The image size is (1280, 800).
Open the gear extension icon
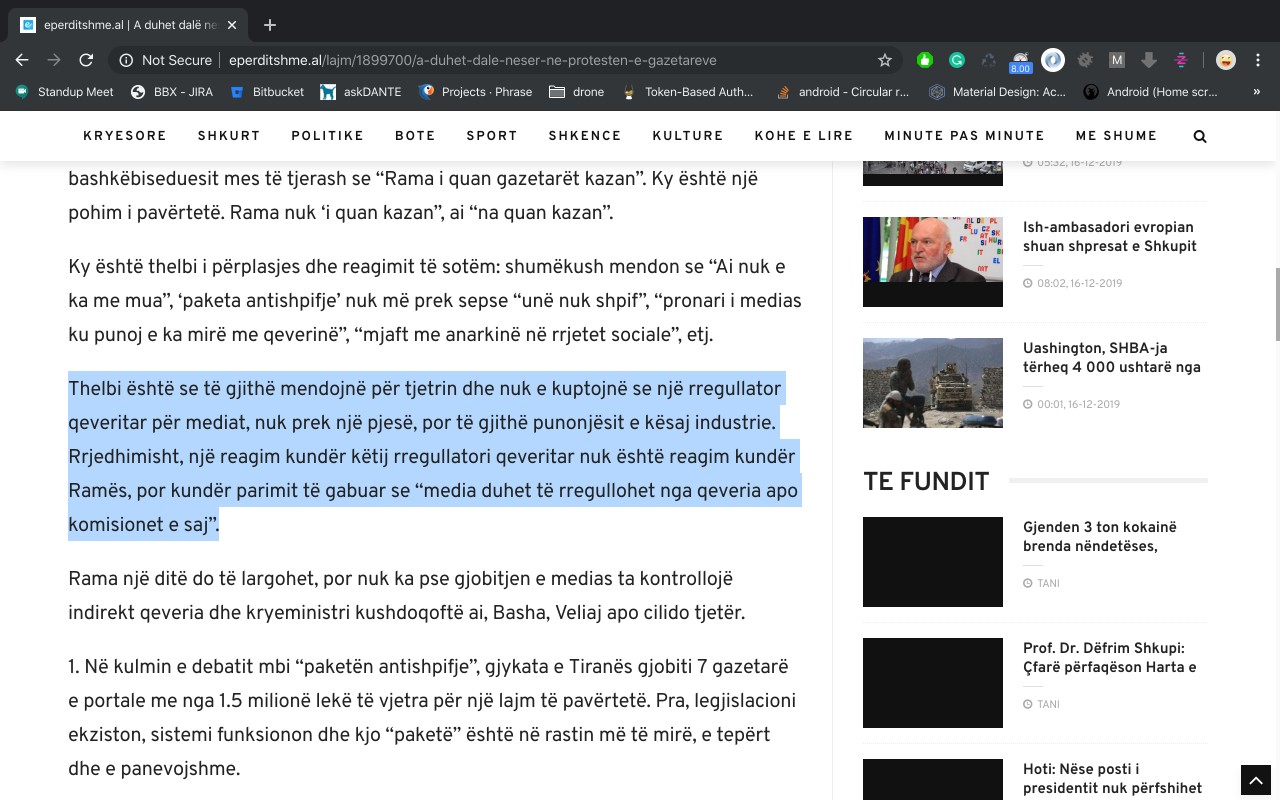(1085, 60)
